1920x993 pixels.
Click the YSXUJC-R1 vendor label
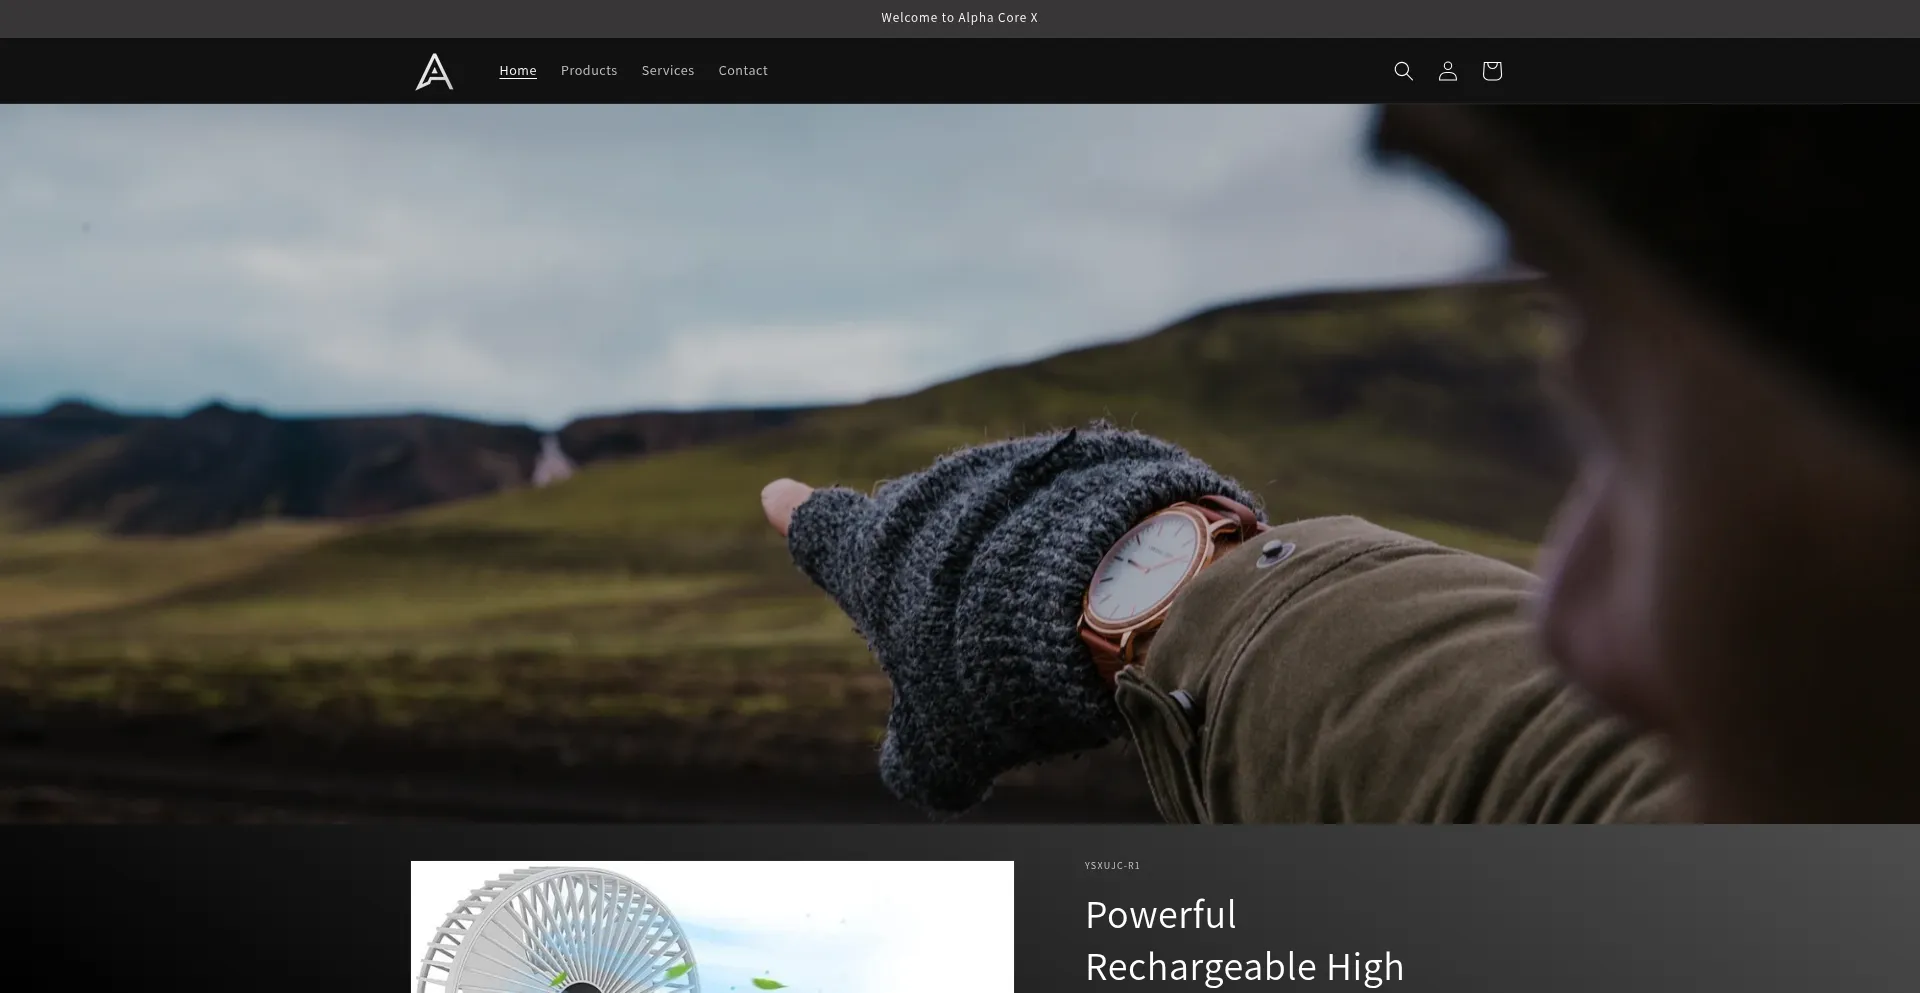coord(1112,866)
